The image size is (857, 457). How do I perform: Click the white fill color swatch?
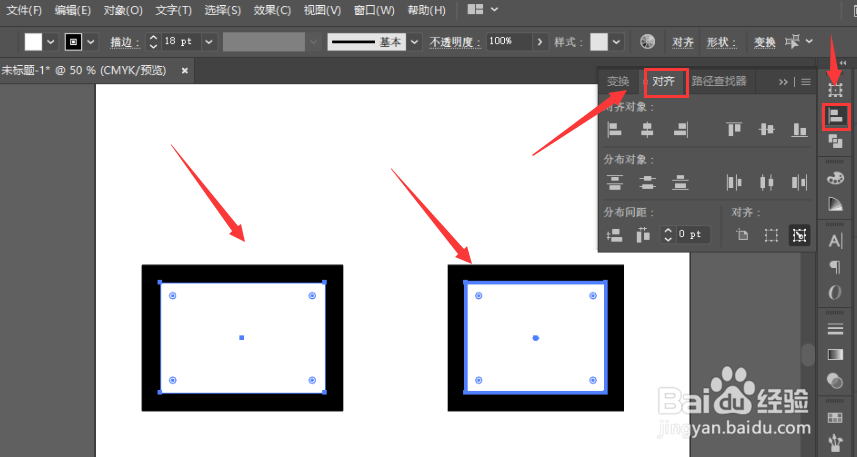33,42
